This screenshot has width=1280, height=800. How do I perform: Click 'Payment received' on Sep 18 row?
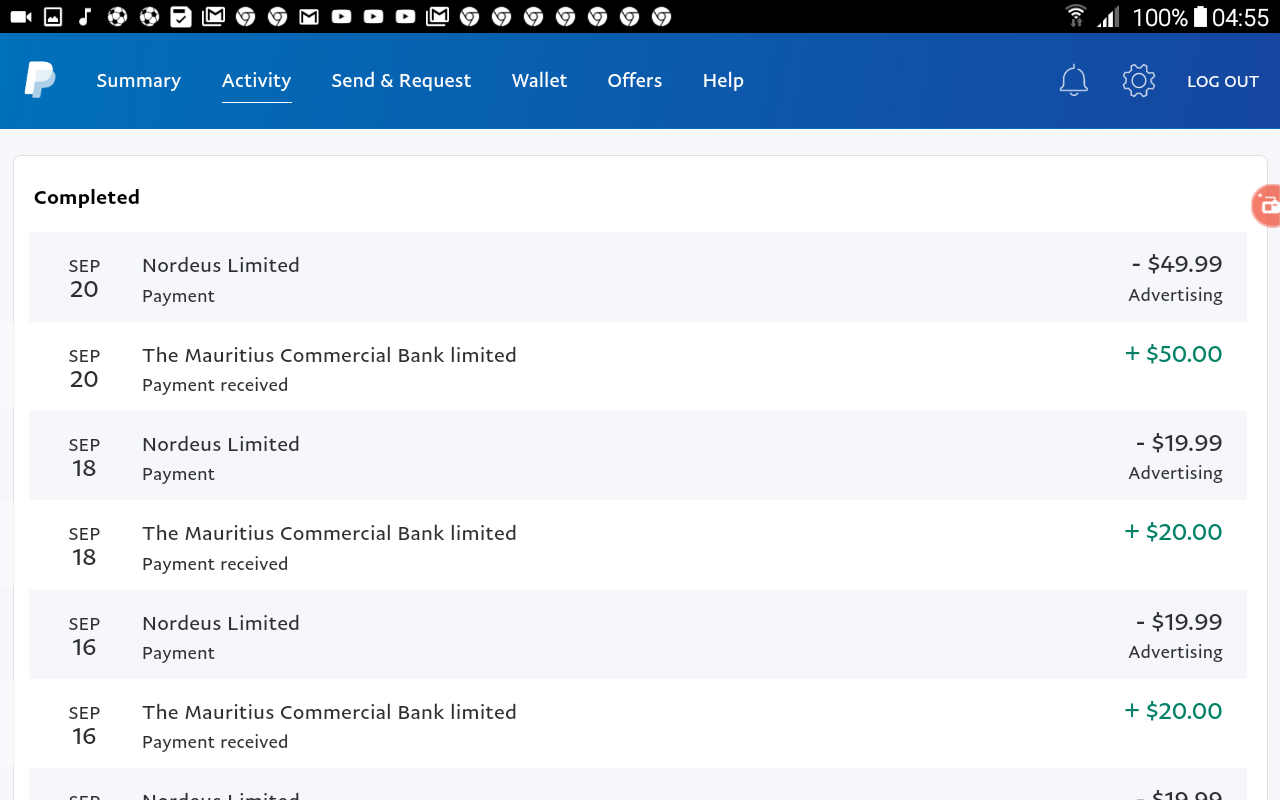click(215, 564)
